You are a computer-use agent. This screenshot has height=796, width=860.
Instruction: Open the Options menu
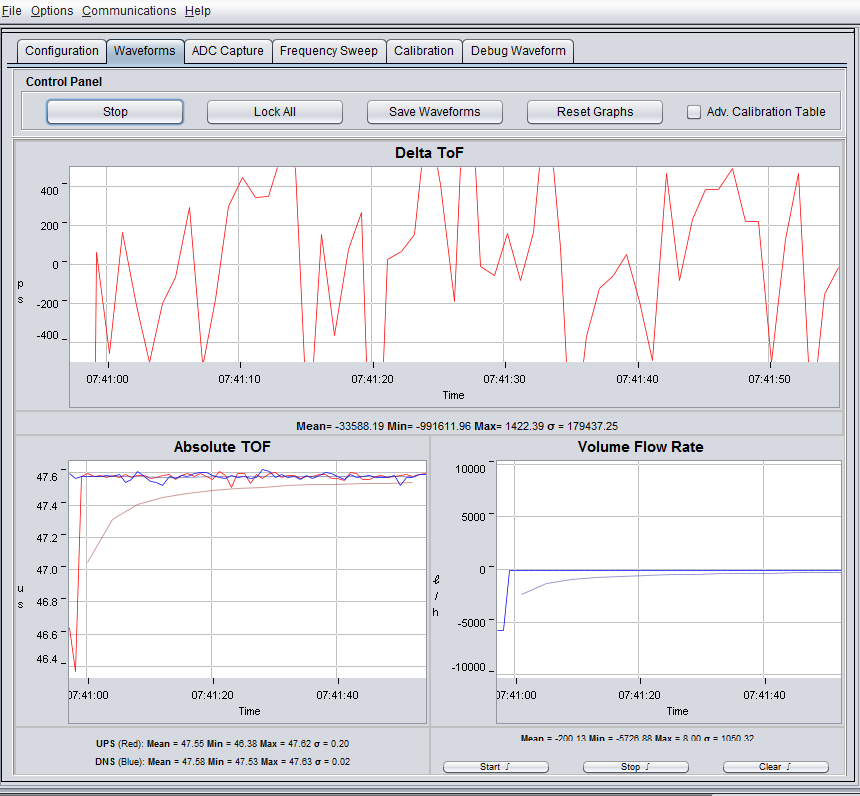(x=52, y=11)
